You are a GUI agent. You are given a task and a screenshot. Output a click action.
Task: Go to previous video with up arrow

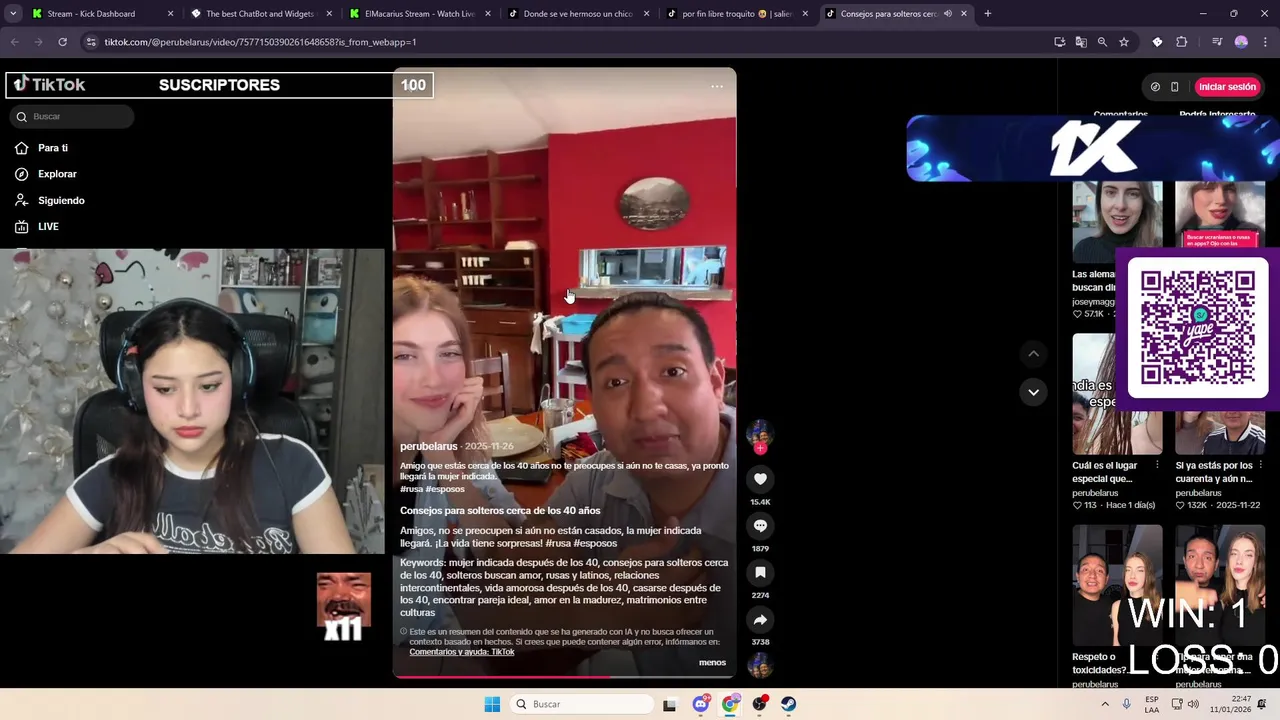1033,354
